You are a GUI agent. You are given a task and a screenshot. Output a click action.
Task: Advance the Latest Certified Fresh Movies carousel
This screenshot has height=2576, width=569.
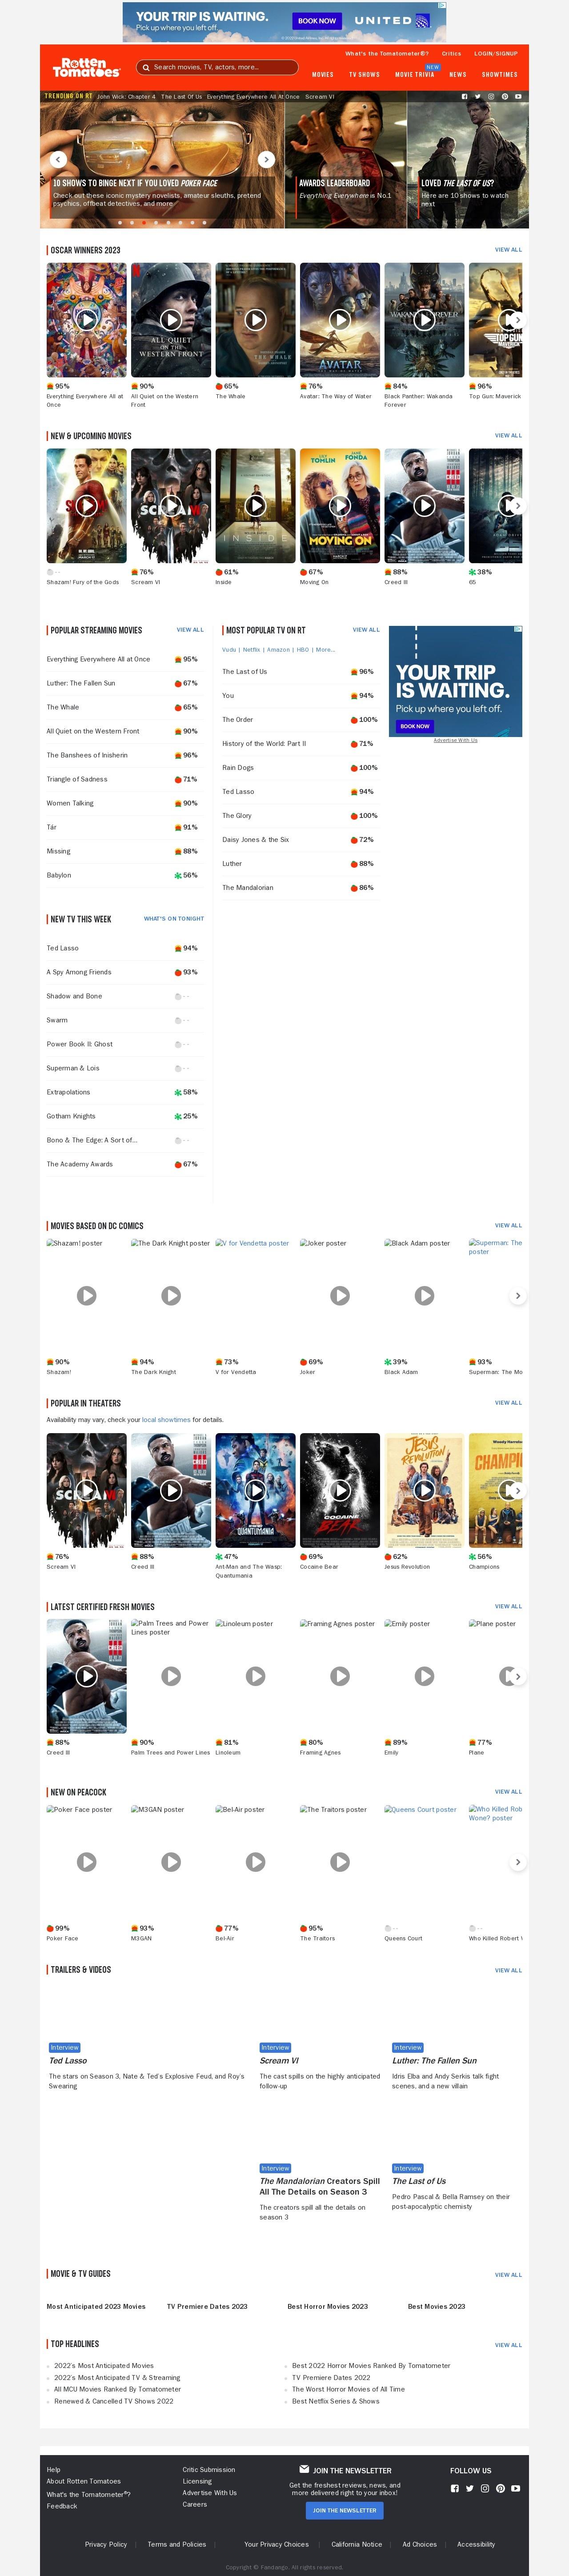click(x=517, y=1676)
